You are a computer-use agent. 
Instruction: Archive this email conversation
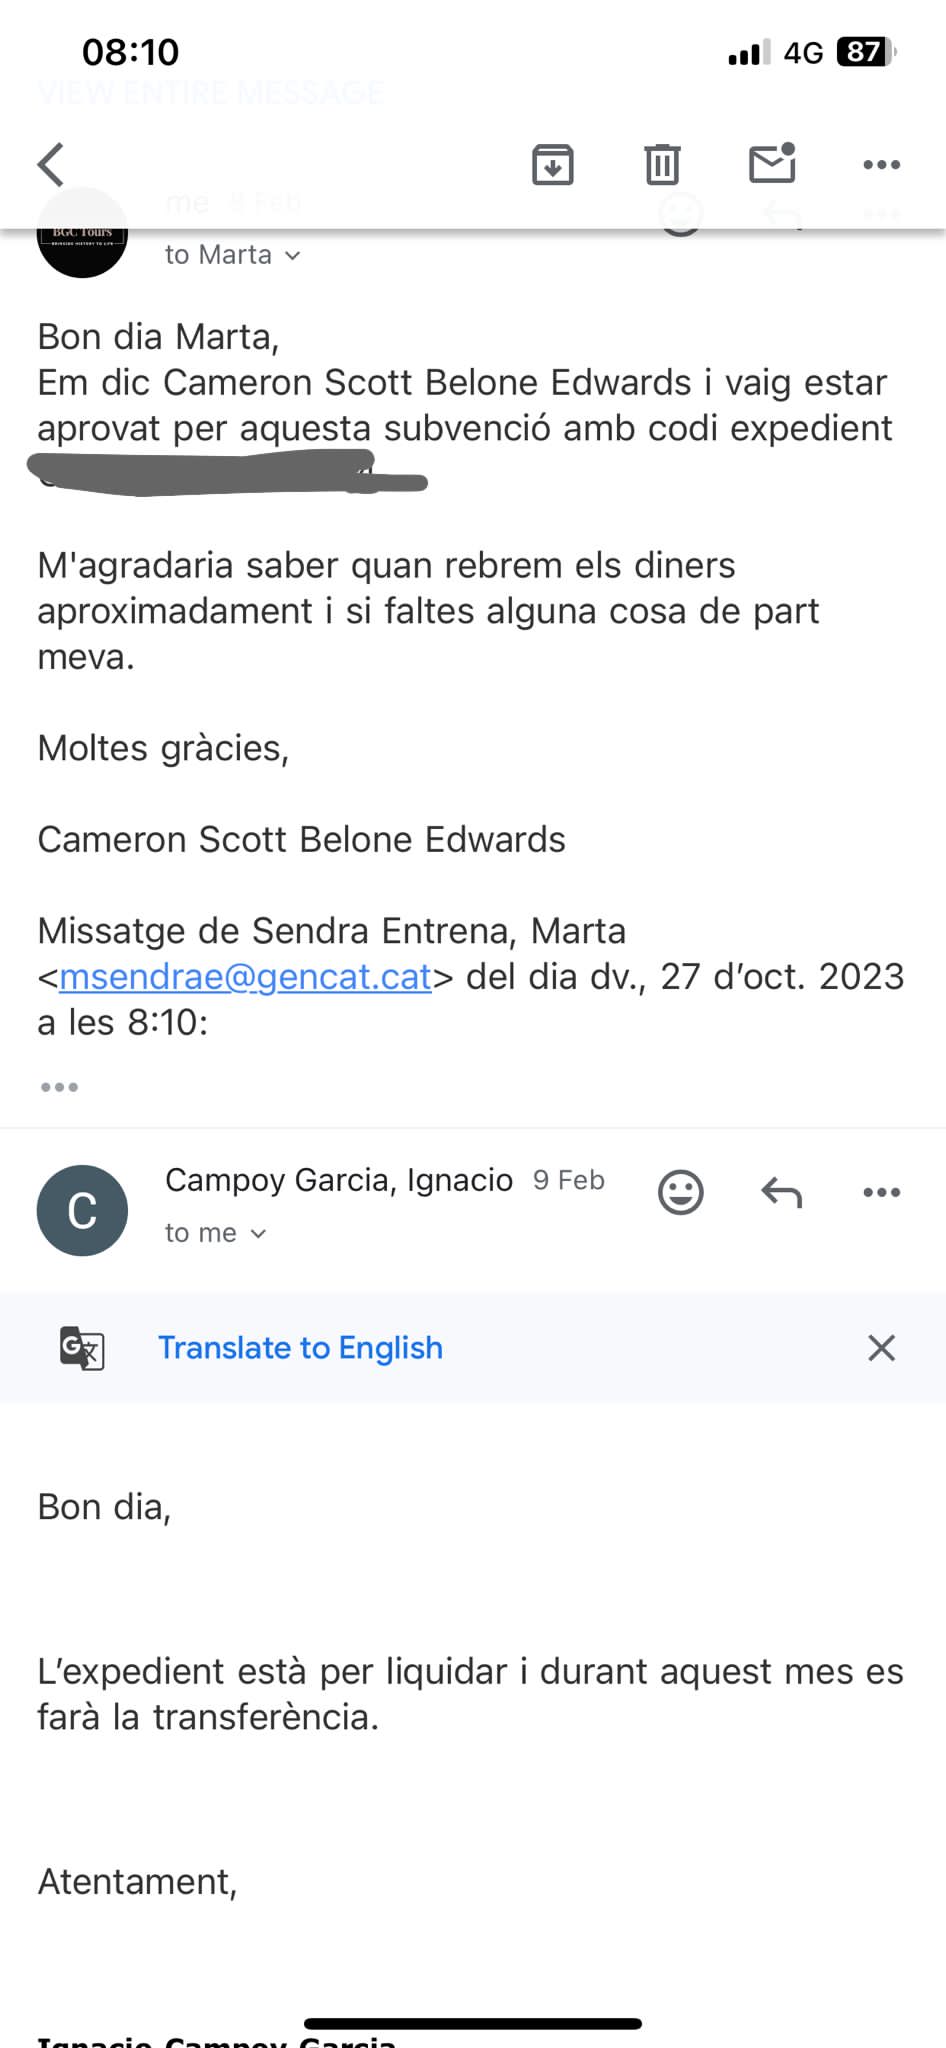tap(552, 165)
